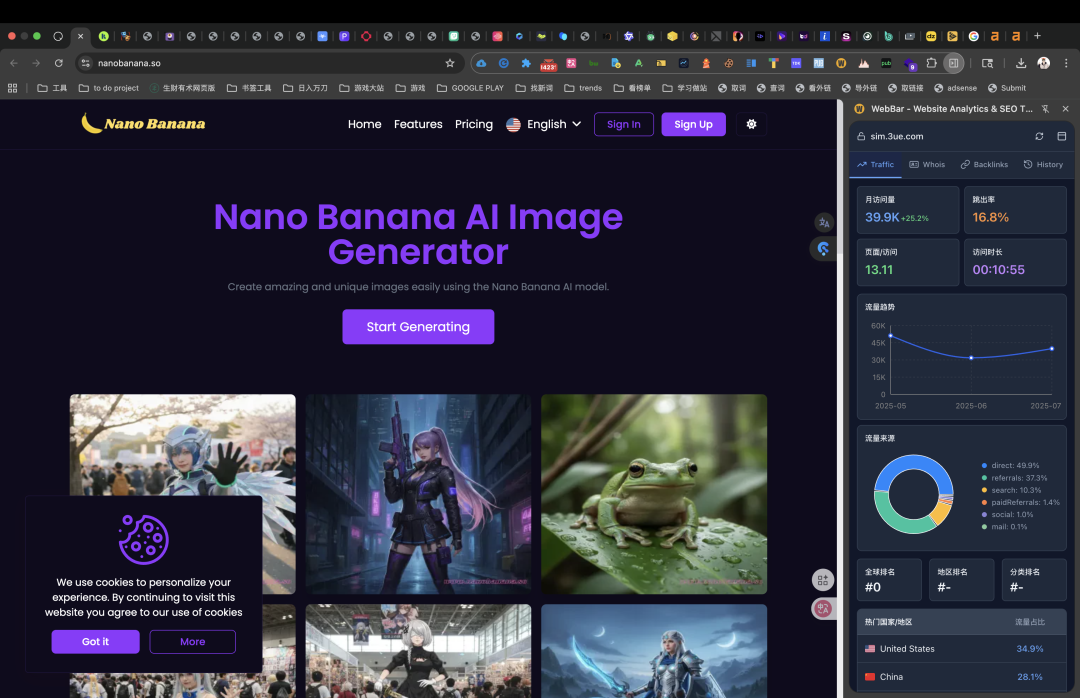Open the to do project bookmarks folder

coord(109,88)
